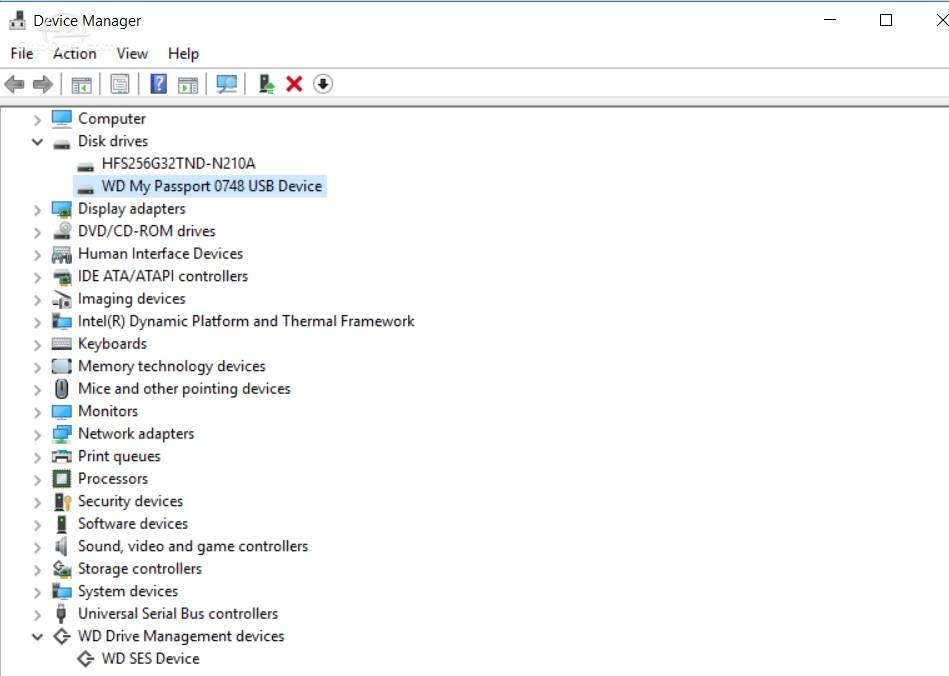Click the DVD/CD-ROM drives disc icon
This screenshot has width=949, height=676.
point(62,231)
